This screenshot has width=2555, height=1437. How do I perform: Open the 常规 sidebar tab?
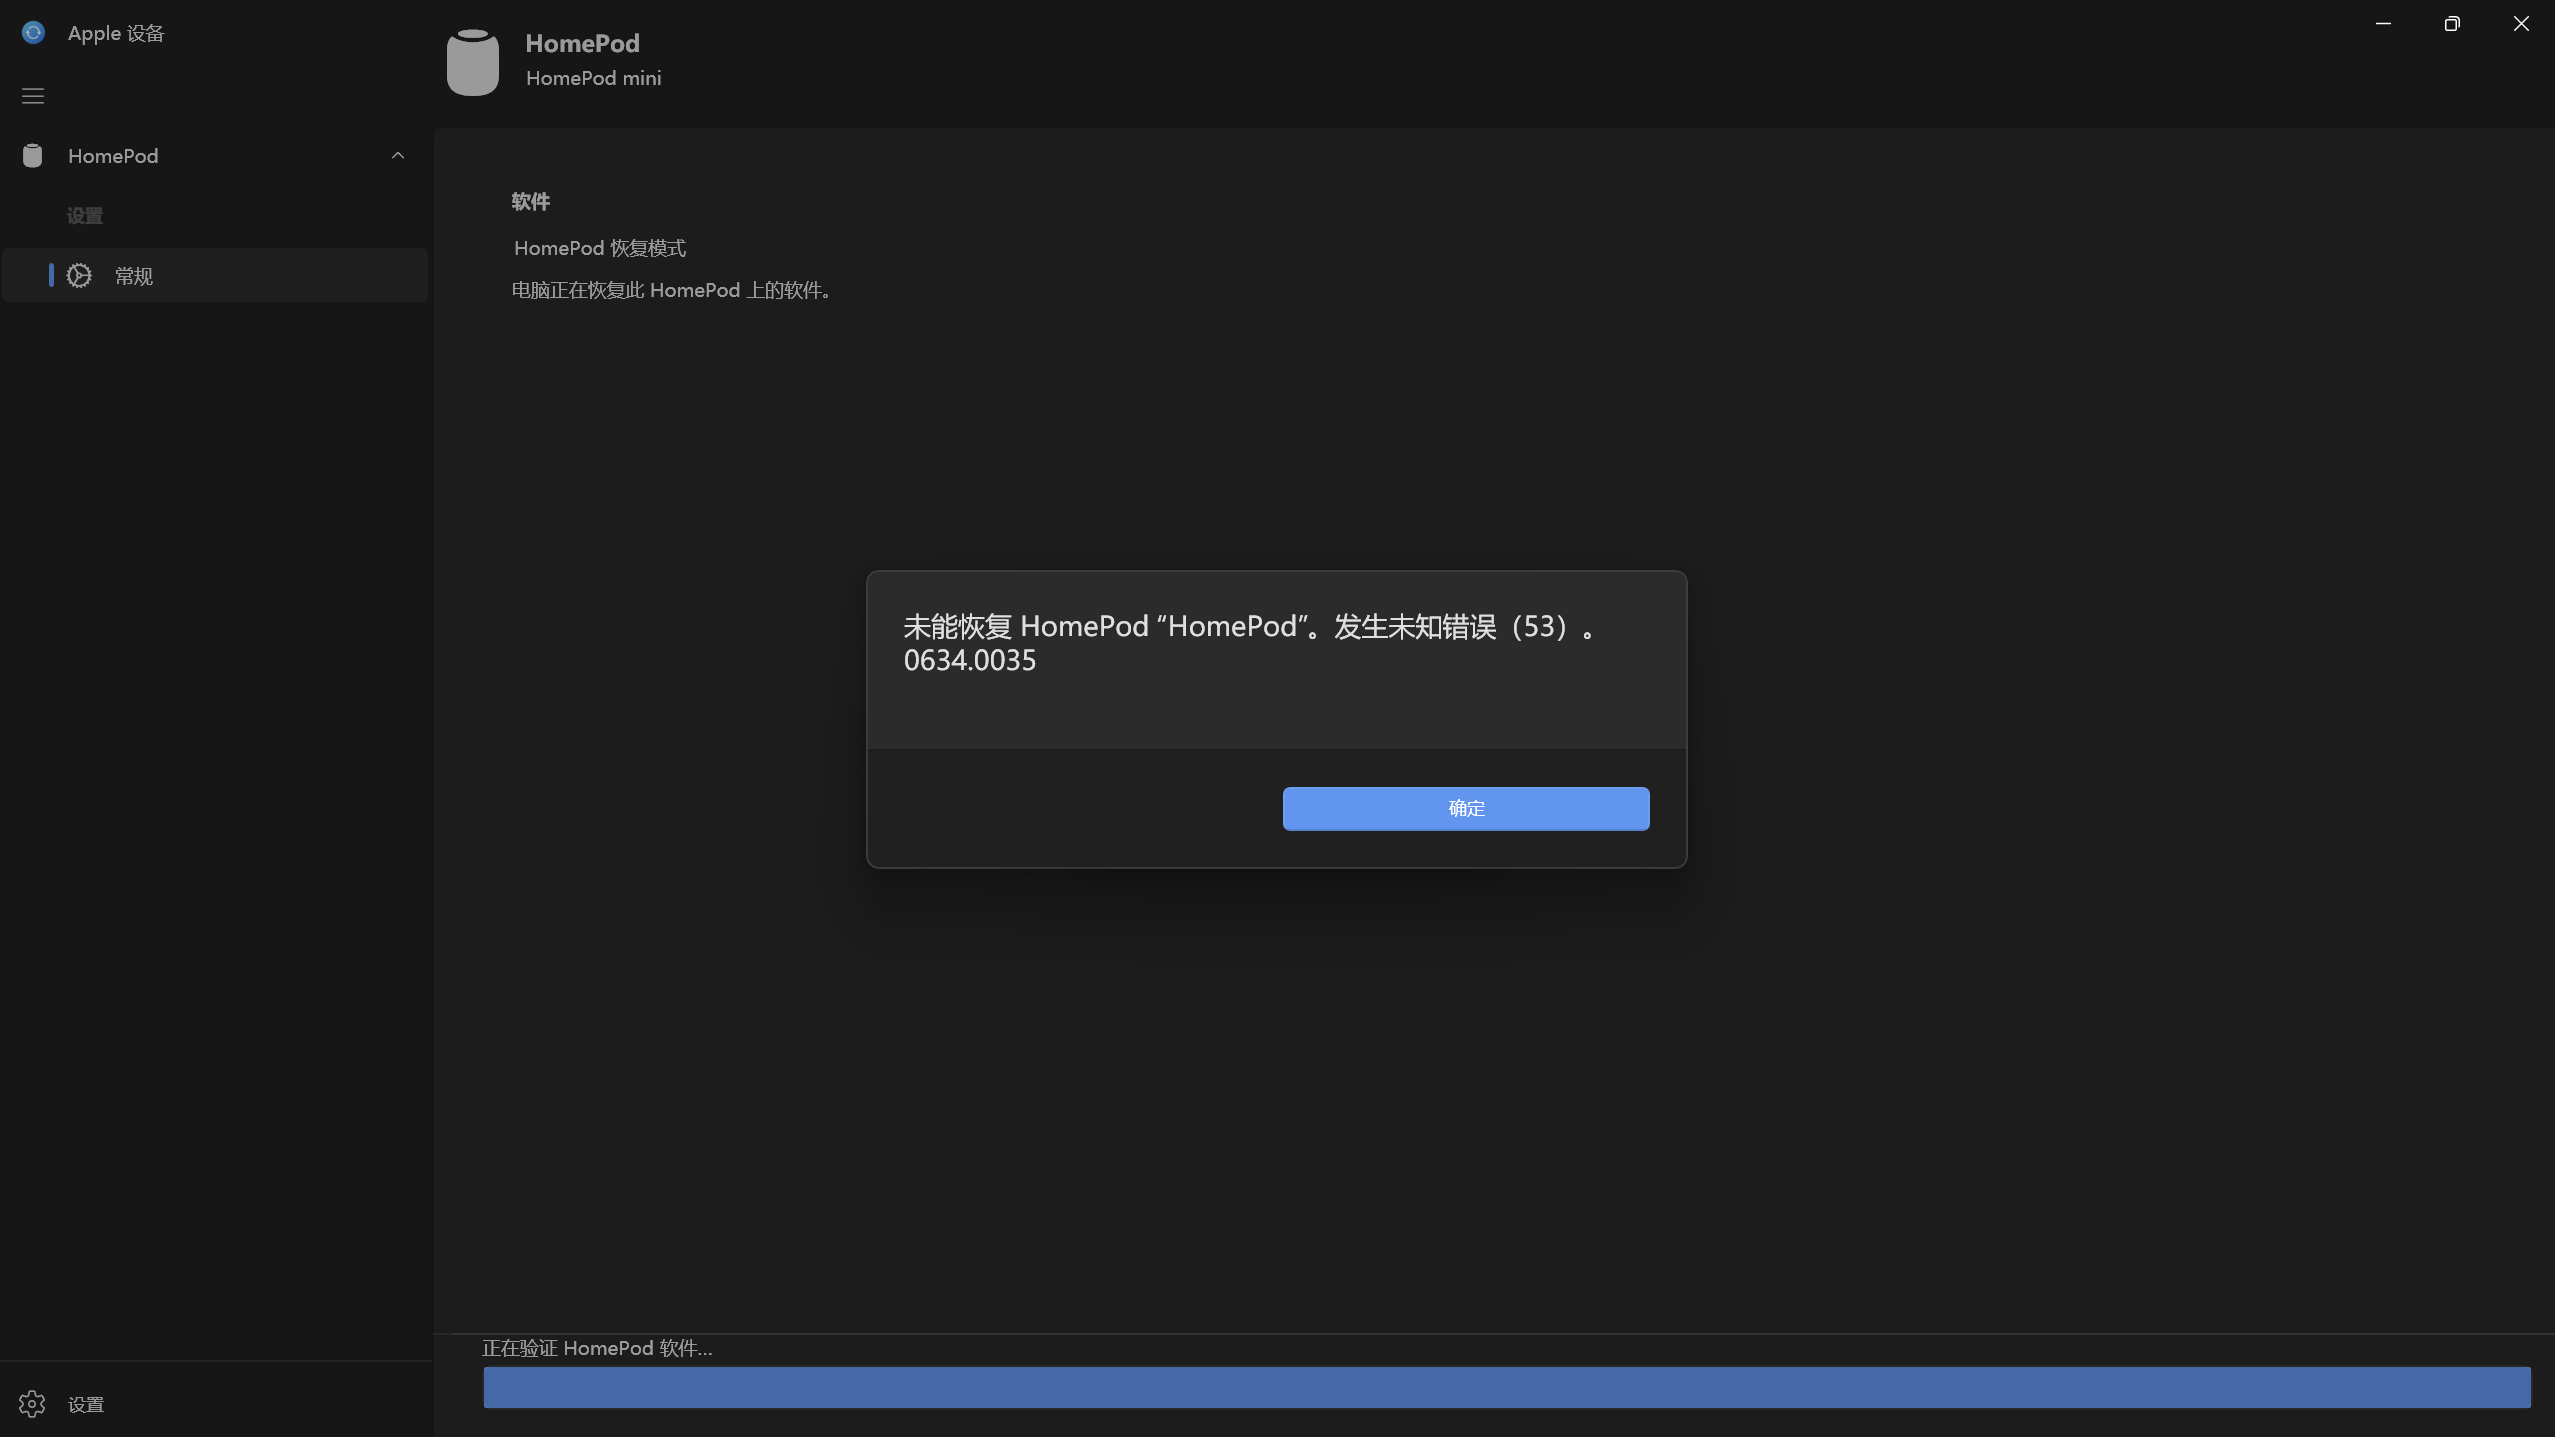click(x=134, y=276)
